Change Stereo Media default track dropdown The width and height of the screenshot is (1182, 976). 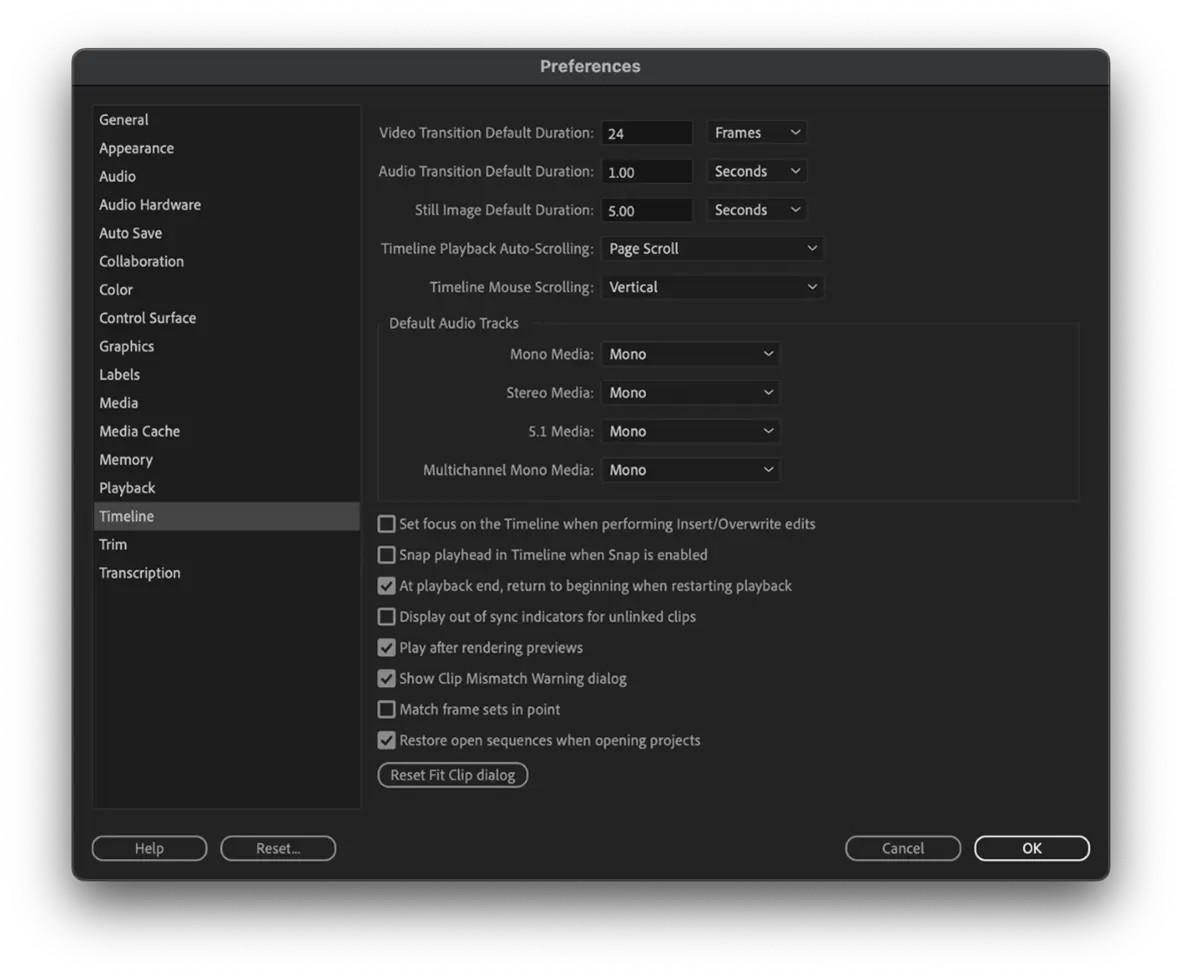click(690, 393)
